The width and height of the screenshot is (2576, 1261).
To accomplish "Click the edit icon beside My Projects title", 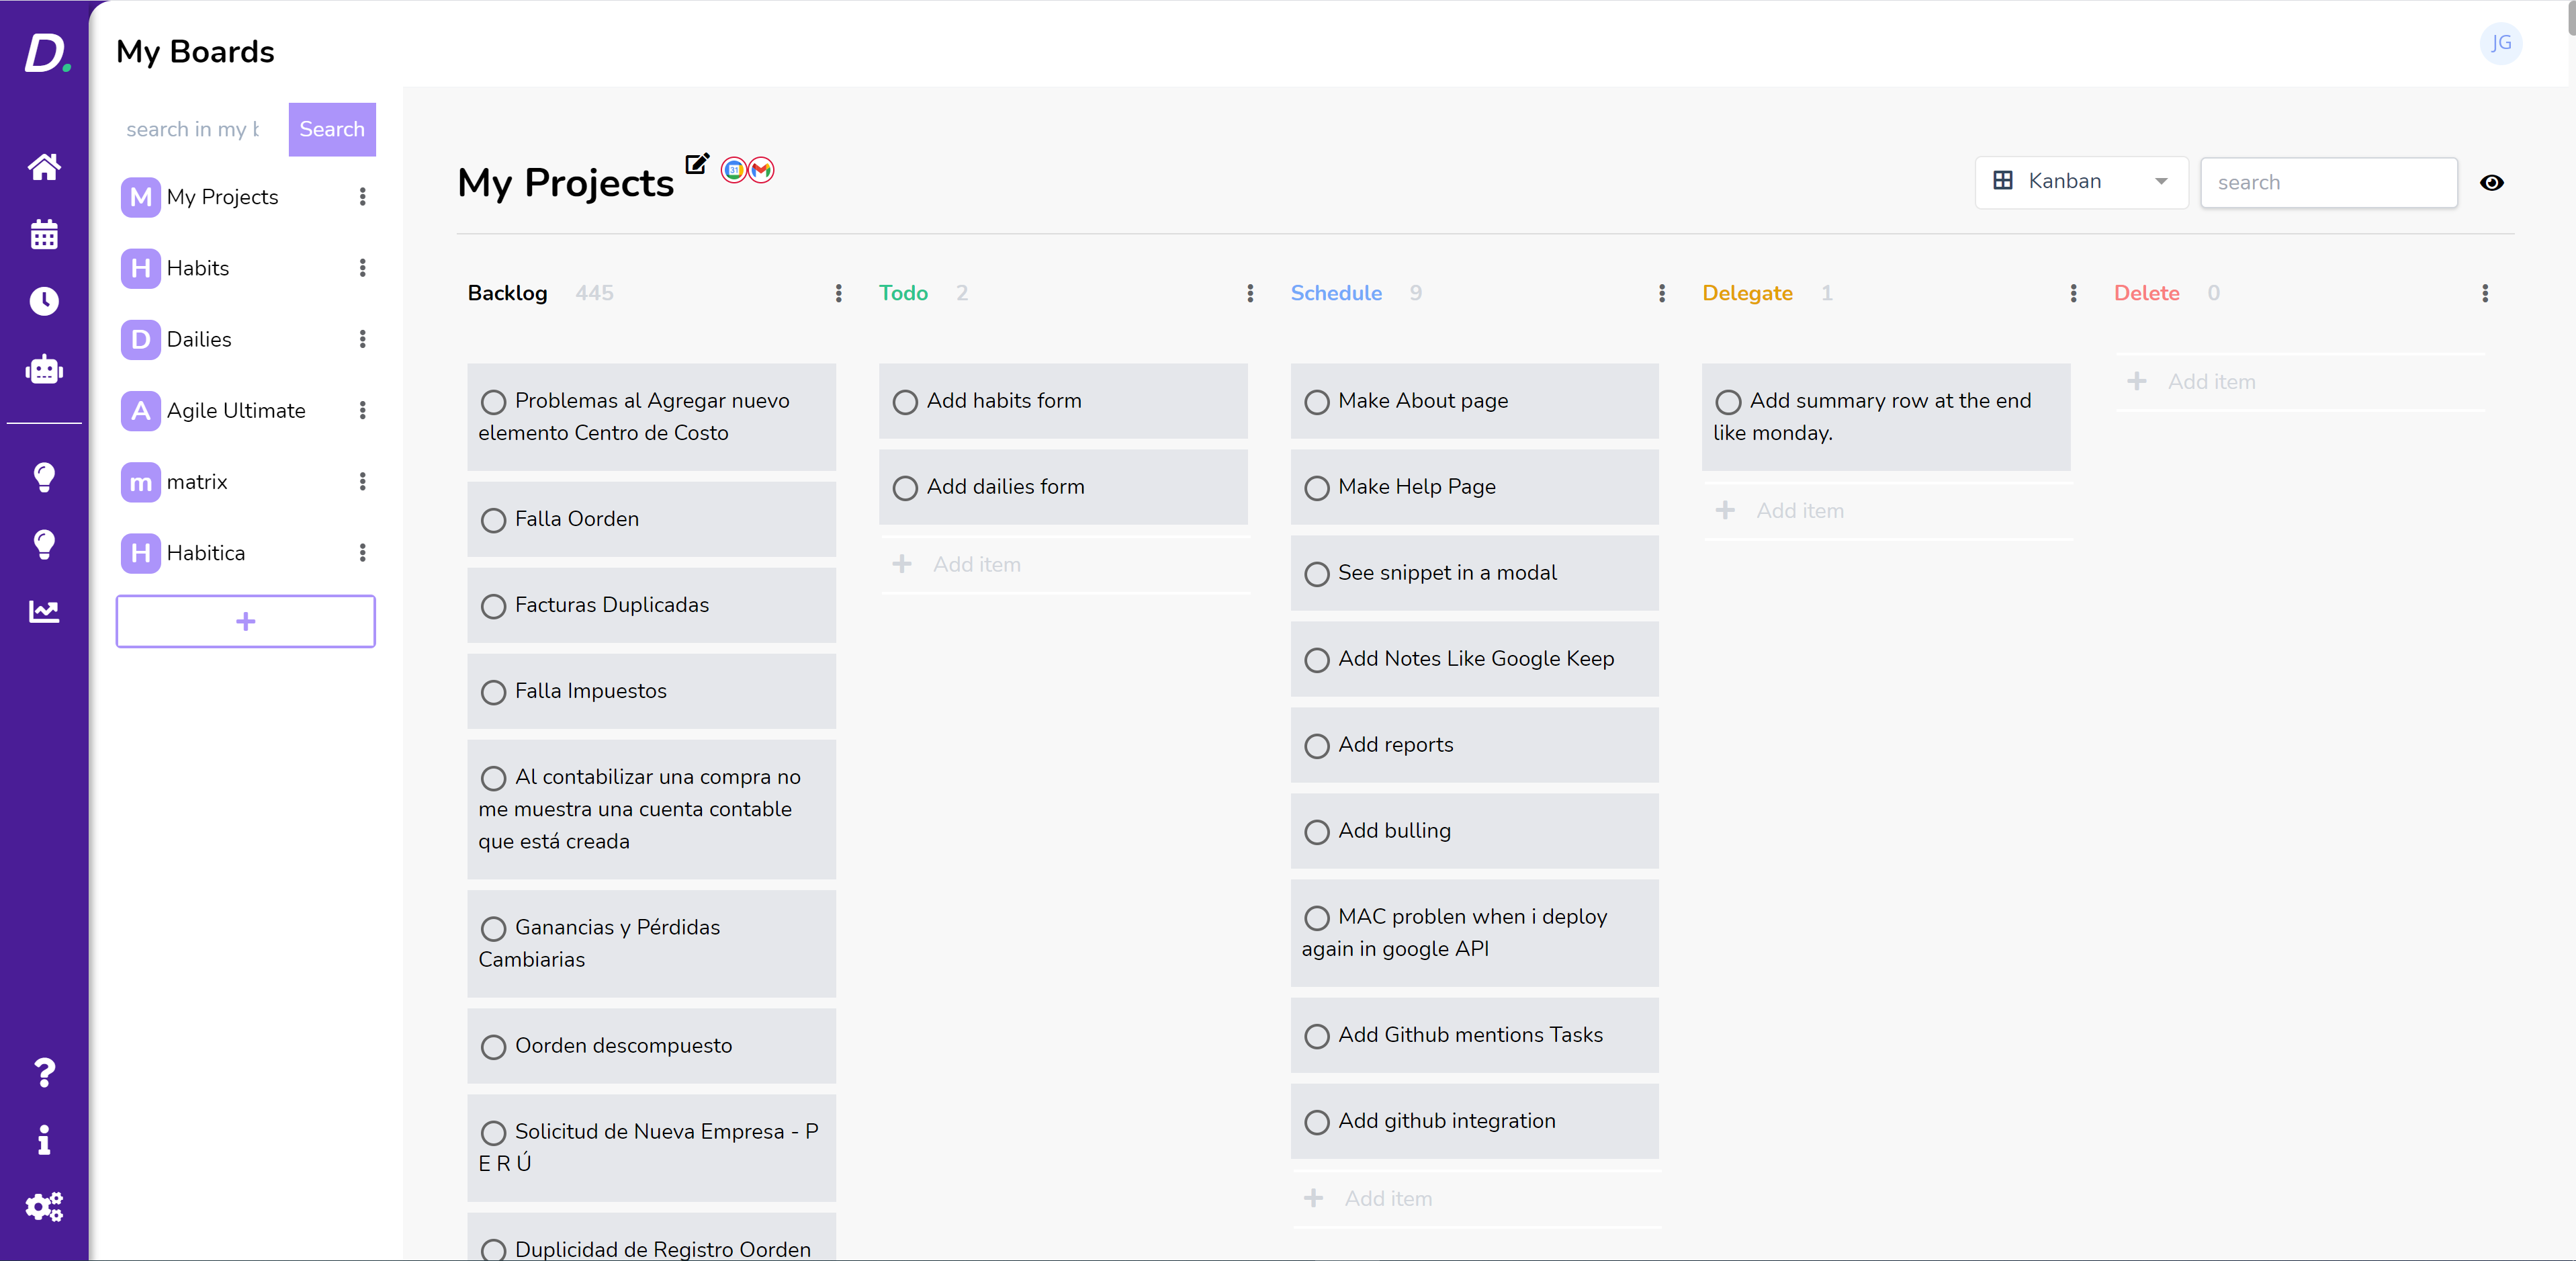I will coord(697,163).
